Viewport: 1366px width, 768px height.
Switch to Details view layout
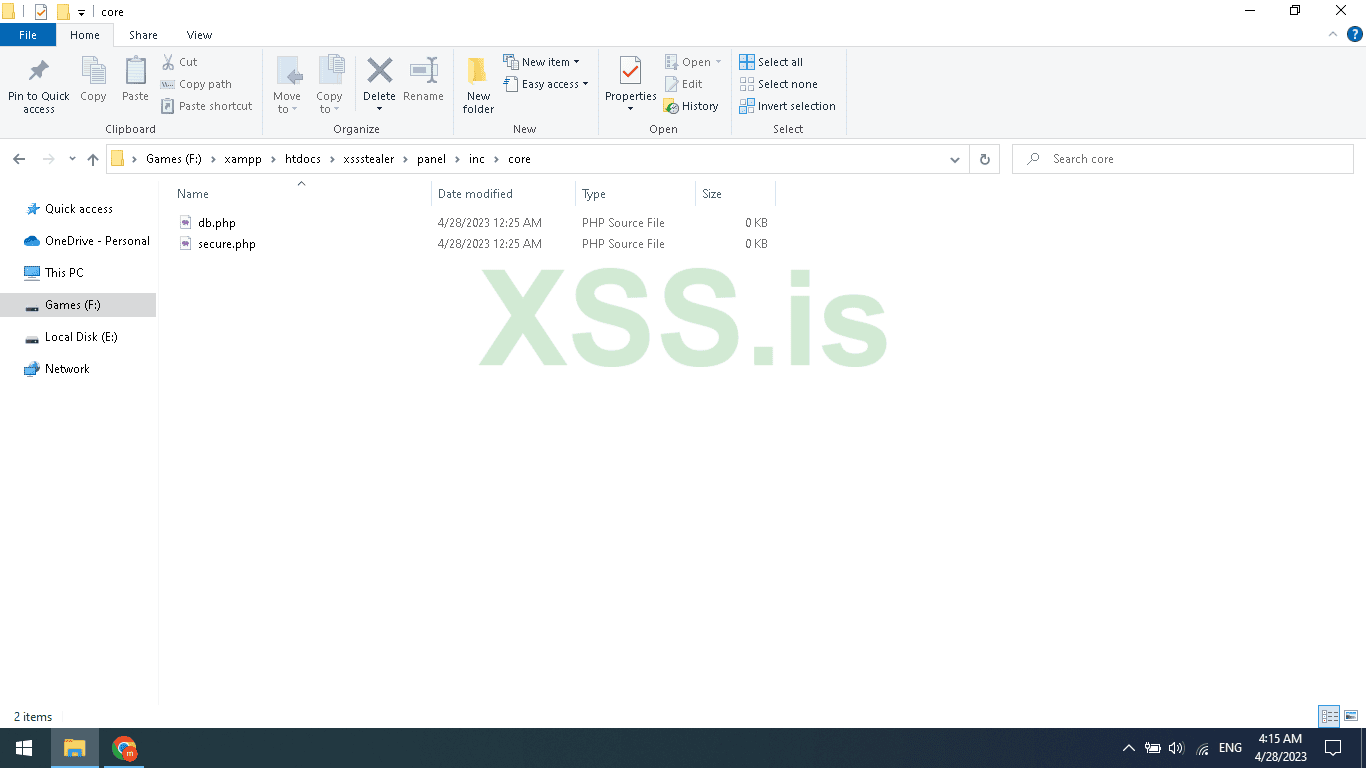point(1329,716)
